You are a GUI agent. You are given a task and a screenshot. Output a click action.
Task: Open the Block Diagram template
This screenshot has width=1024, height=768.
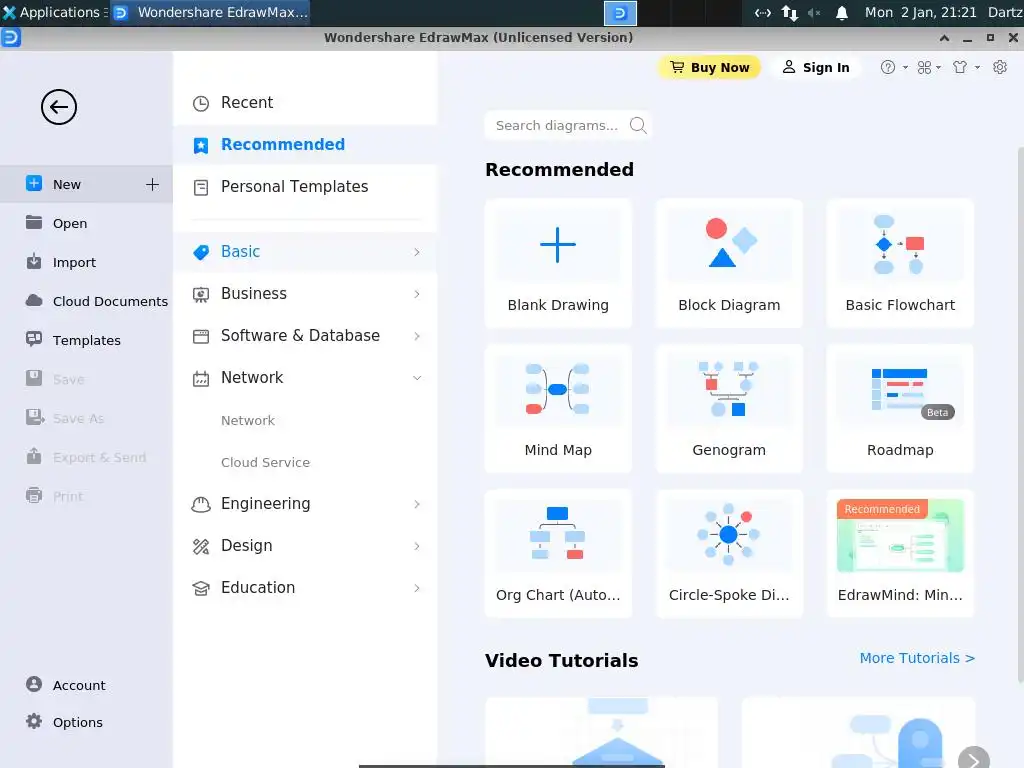(x=729, y=263)
